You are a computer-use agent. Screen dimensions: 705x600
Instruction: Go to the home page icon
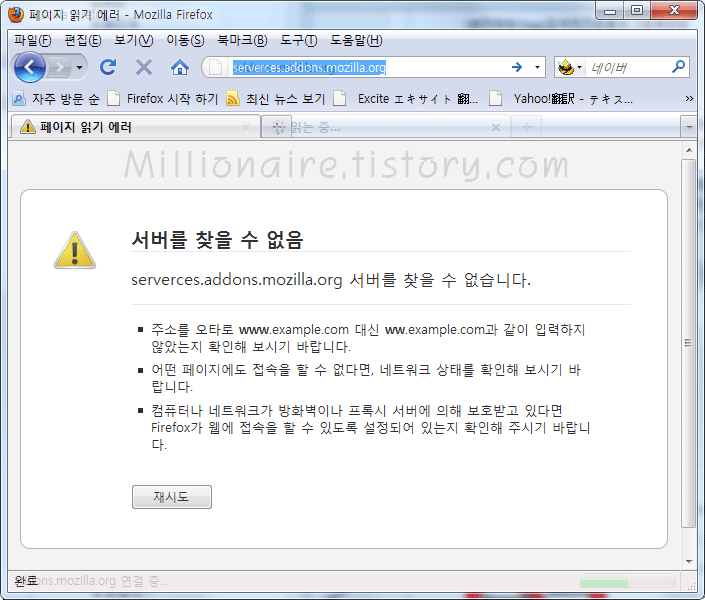[179, 67]
